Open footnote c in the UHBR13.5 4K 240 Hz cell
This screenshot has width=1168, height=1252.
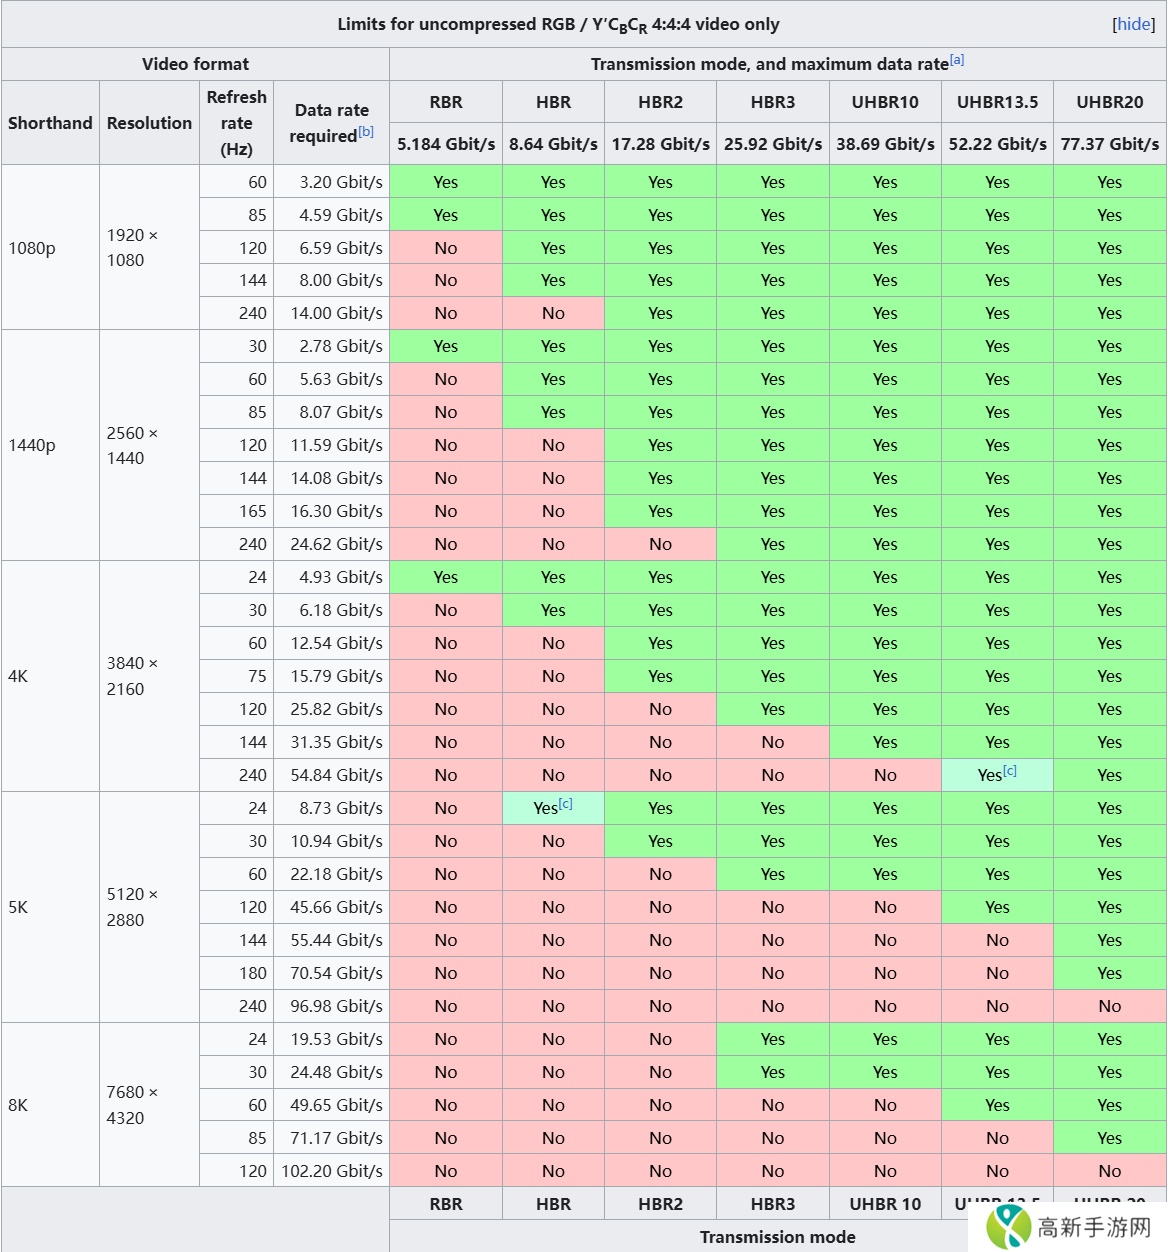(1010, 771)
